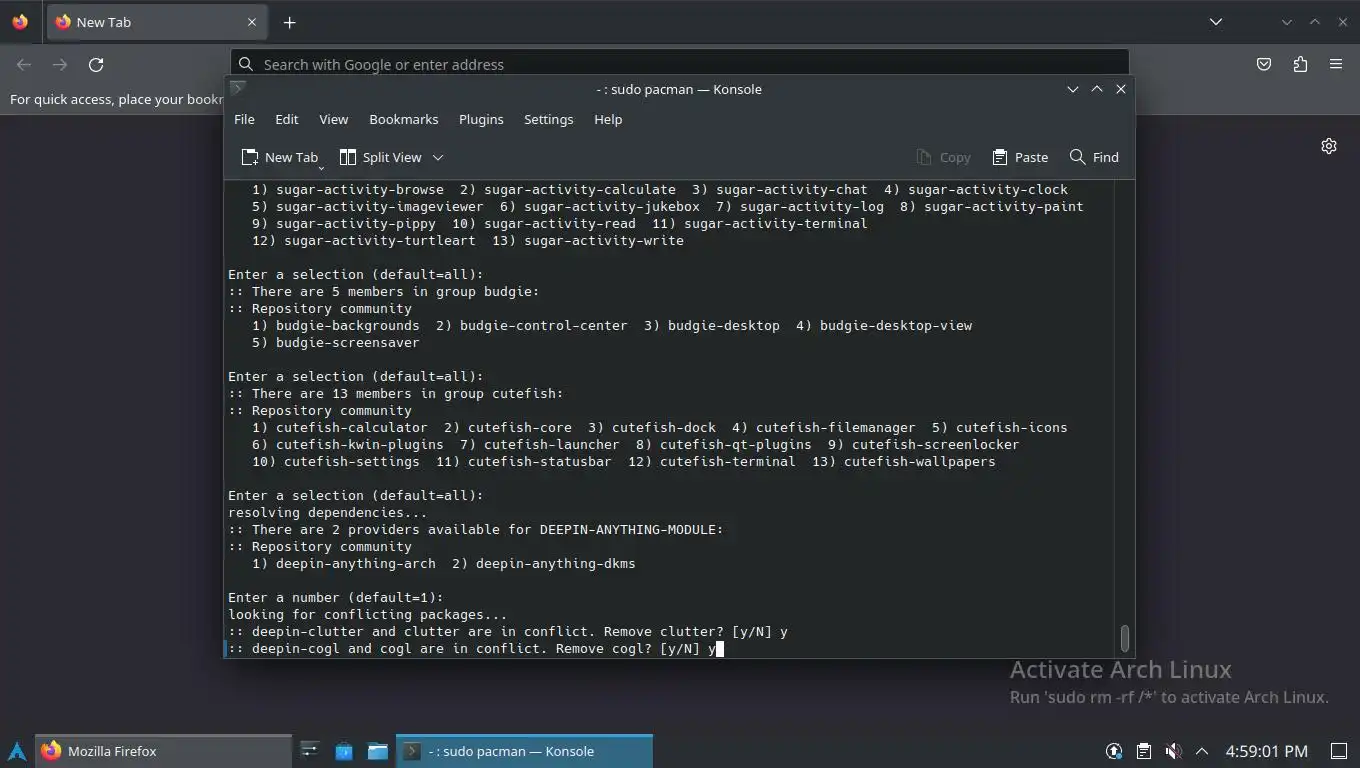
Task: Click 'budgie-backgrounds' in terminal output
Action: pos(348,326)
